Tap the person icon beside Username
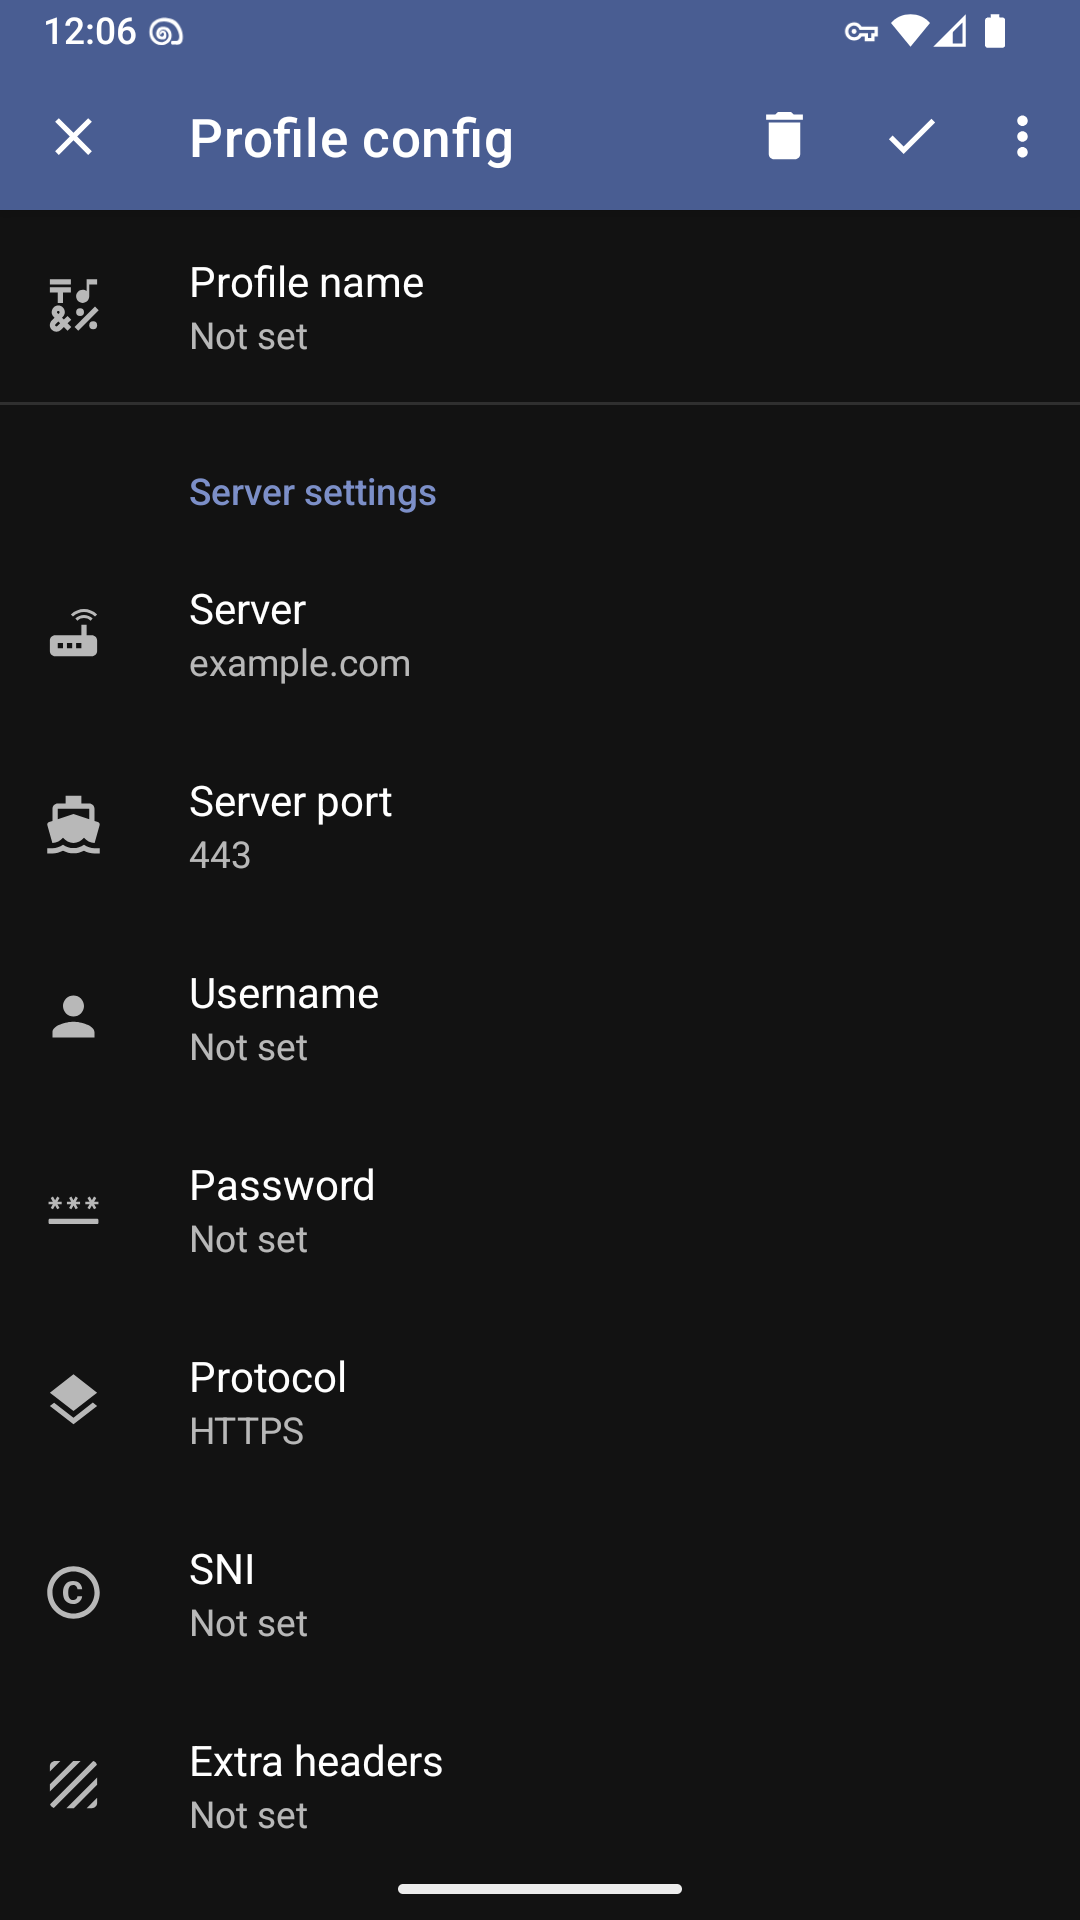This screenshot has height=1920, width=1080. coord(73,1017)
